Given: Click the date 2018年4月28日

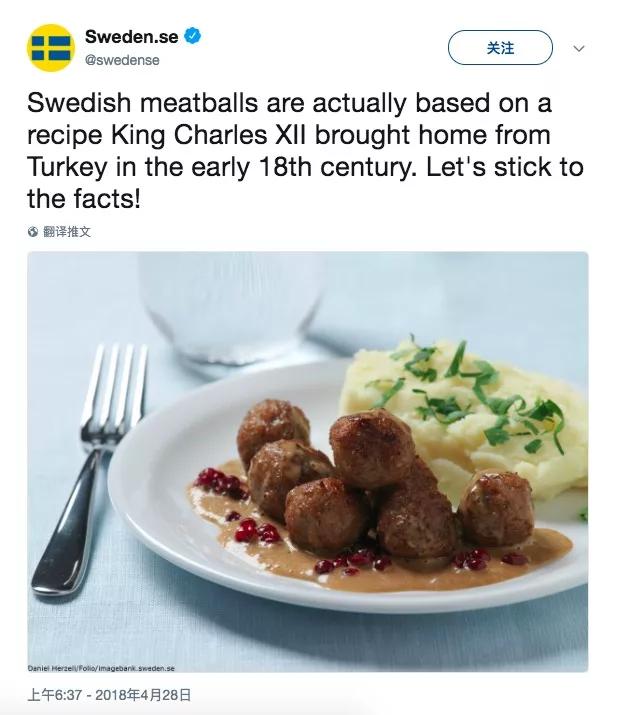Looking at the screenshot, I should pyautogui.click(x=147, y=694).
